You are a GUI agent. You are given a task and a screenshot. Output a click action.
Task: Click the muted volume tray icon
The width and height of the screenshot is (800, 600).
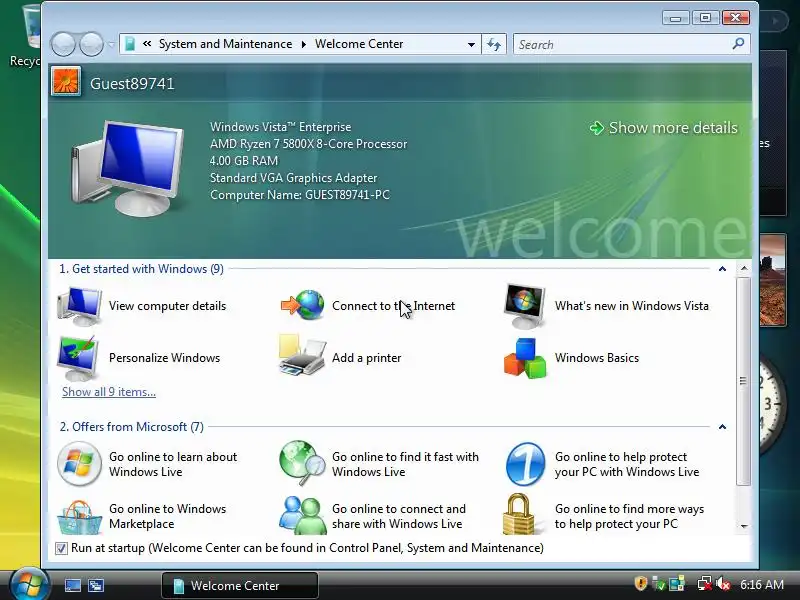pyautogui.click(x=723, y=584)
